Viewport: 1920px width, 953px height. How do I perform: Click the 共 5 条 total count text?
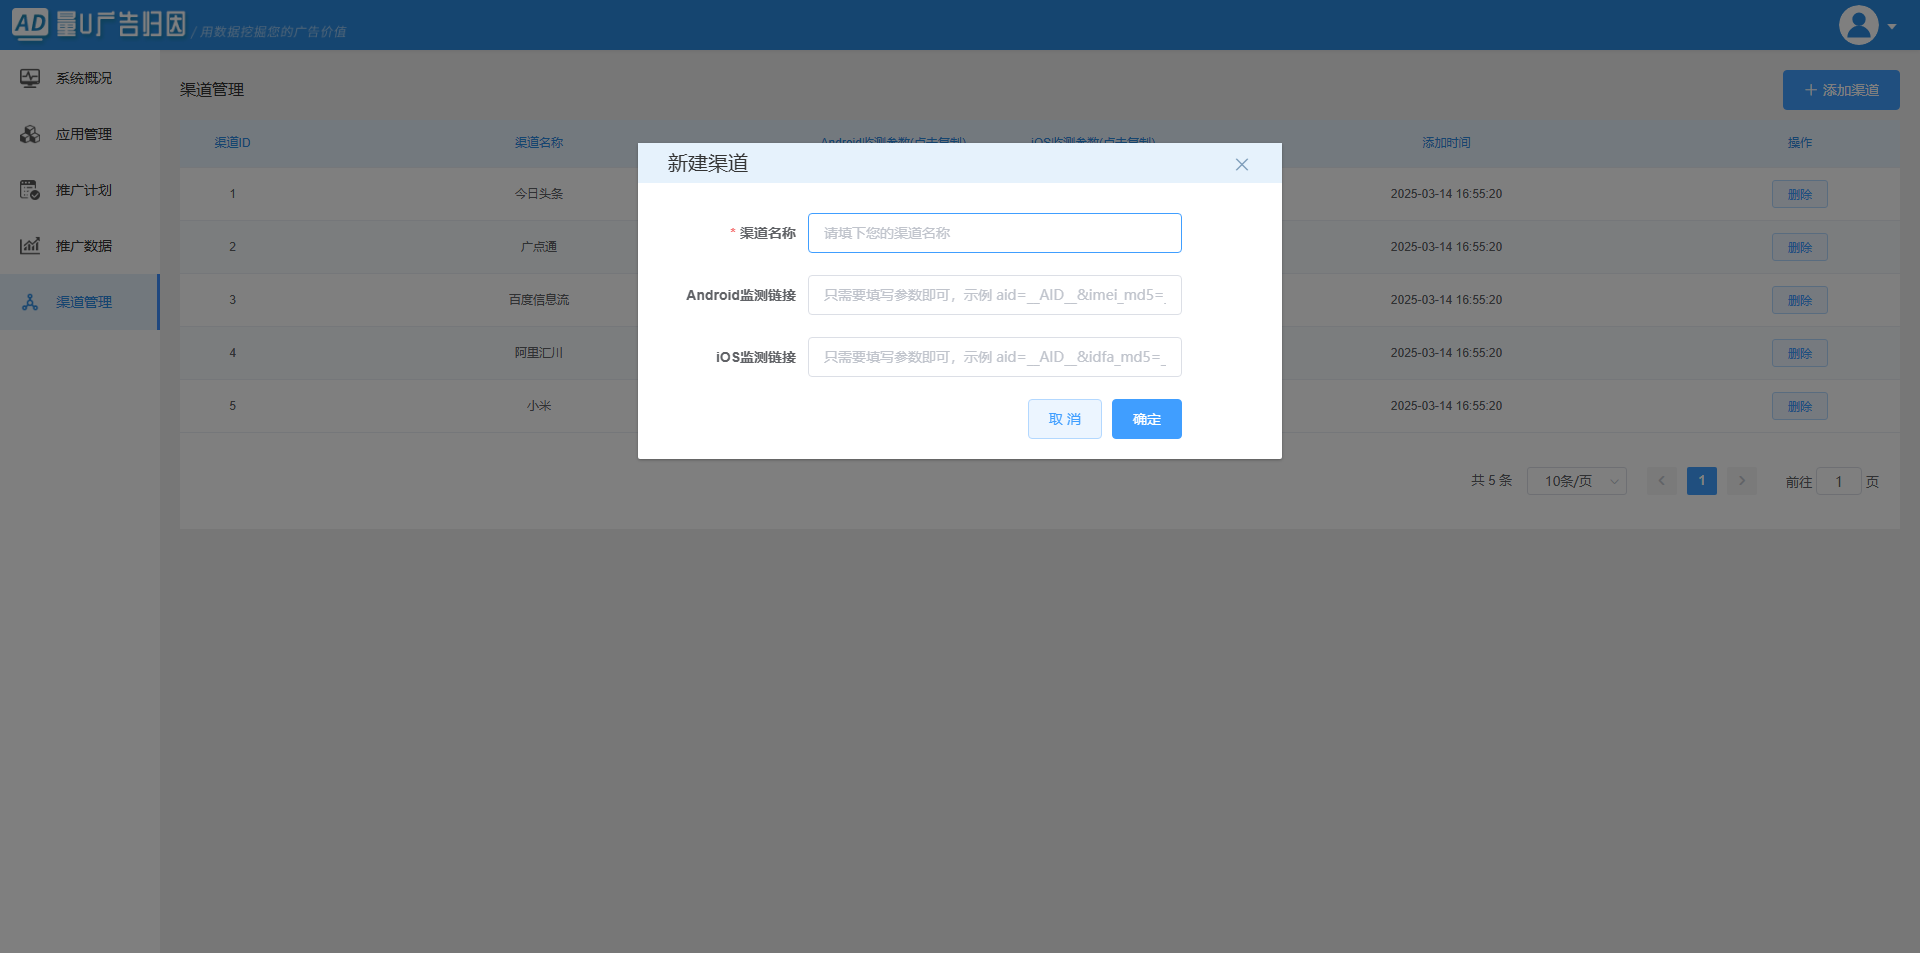(x=1491, y=481)
